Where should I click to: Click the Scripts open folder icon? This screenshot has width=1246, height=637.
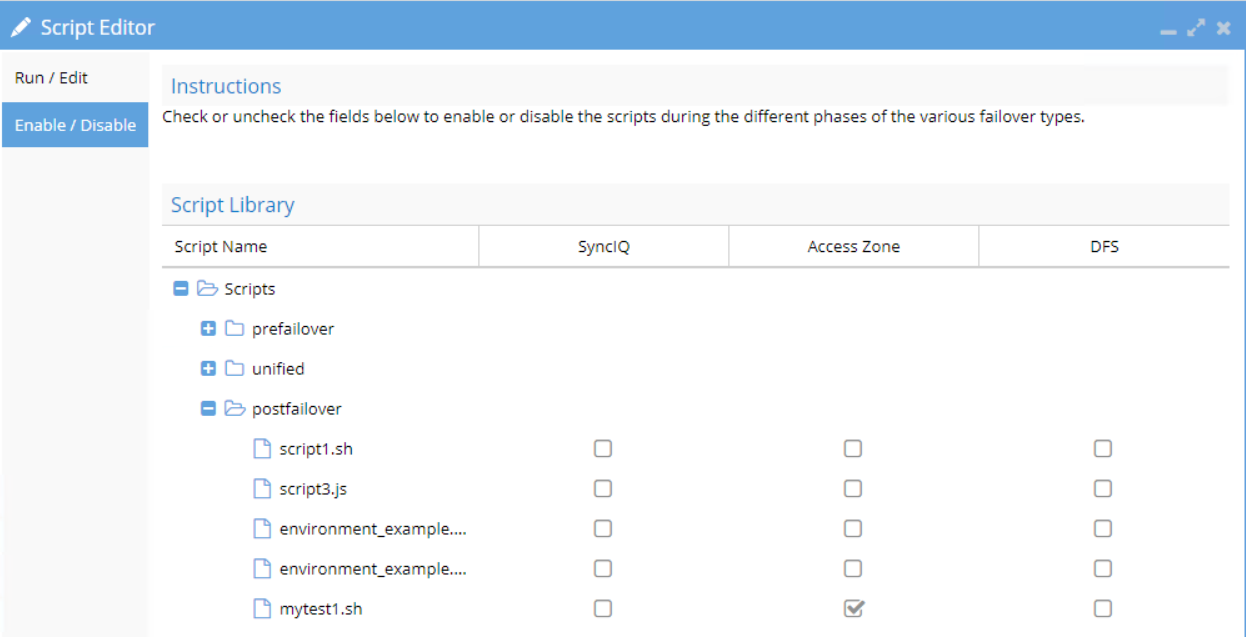tap(207, 289)
